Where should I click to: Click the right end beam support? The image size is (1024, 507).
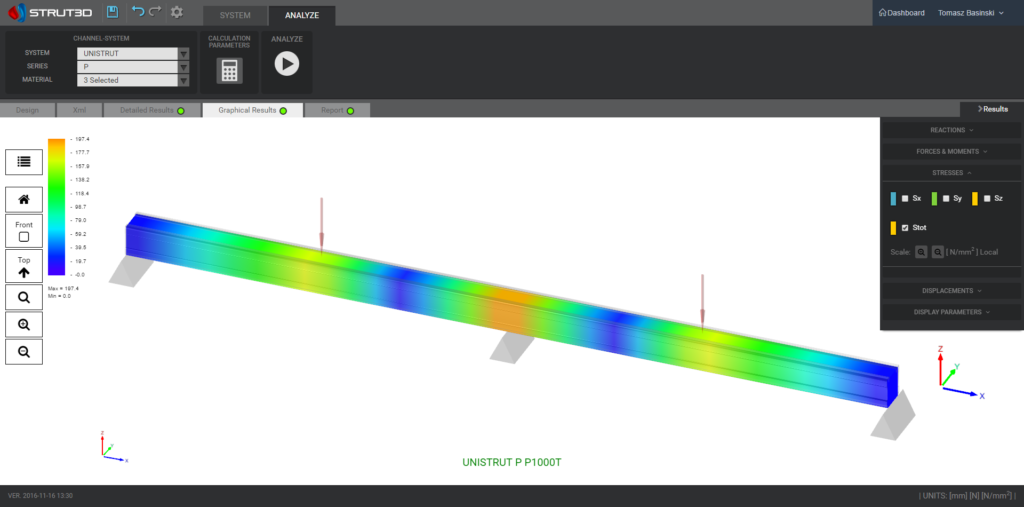click(893, 415)
